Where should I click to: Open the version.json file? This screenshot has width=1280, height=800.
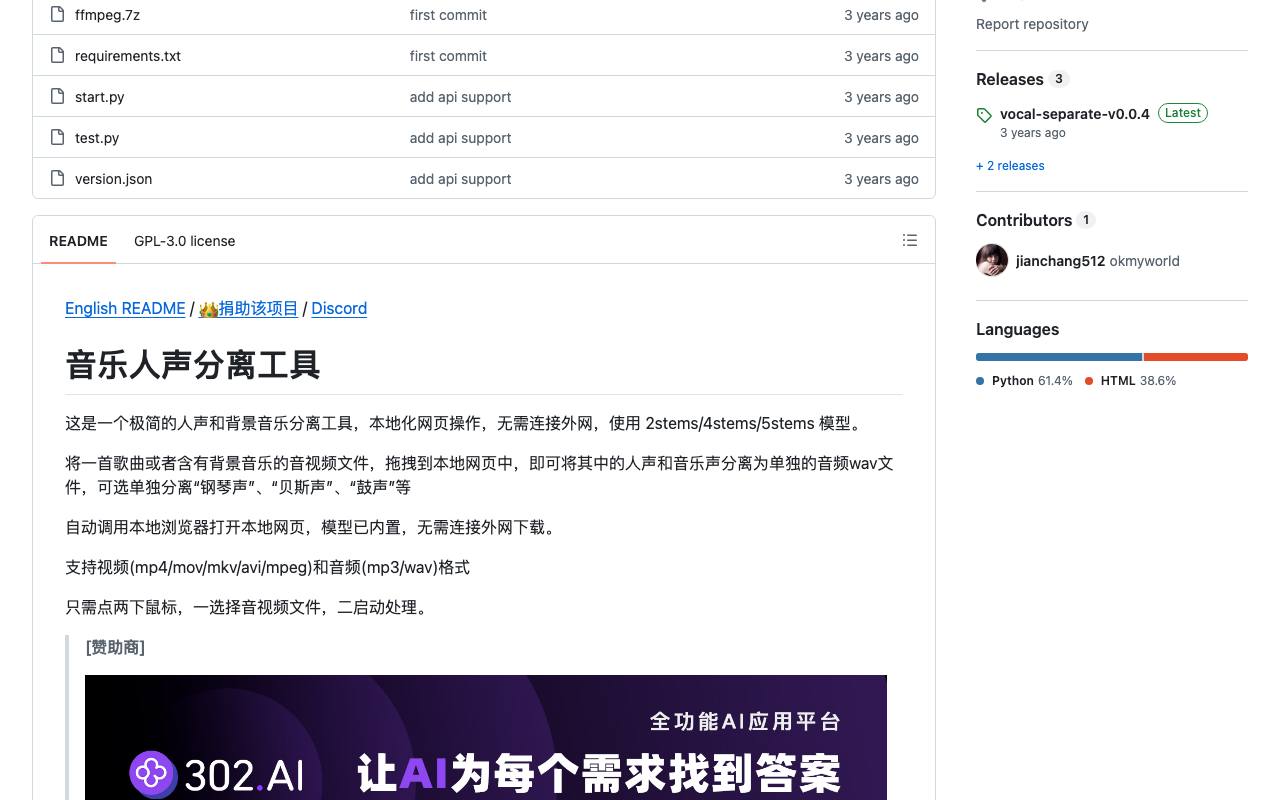[114, 179]
